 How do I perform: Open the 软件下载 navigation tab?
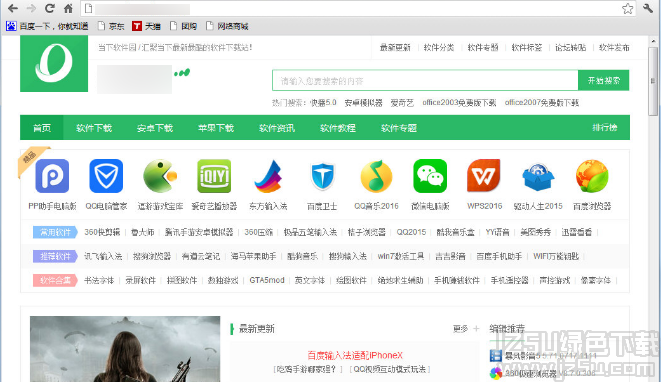(x=94, y=128)
